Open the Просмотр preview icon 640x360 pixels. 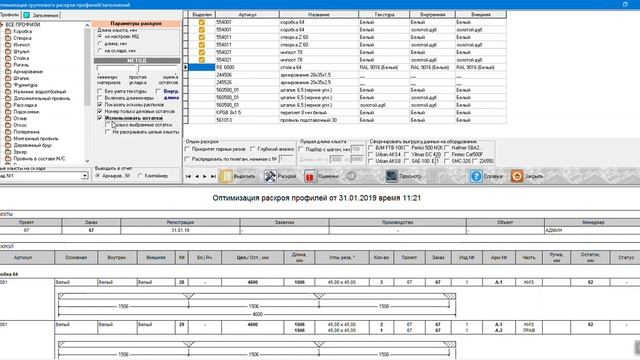coord(391,176)
